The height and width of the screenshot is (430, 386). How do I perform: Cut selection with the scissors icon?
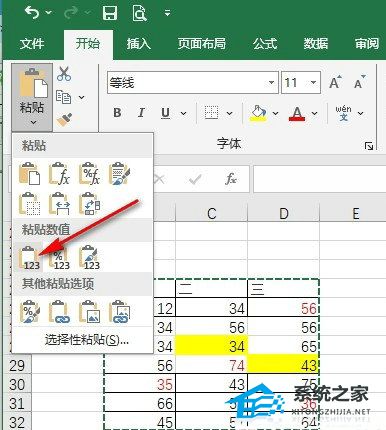click(64, 74)
